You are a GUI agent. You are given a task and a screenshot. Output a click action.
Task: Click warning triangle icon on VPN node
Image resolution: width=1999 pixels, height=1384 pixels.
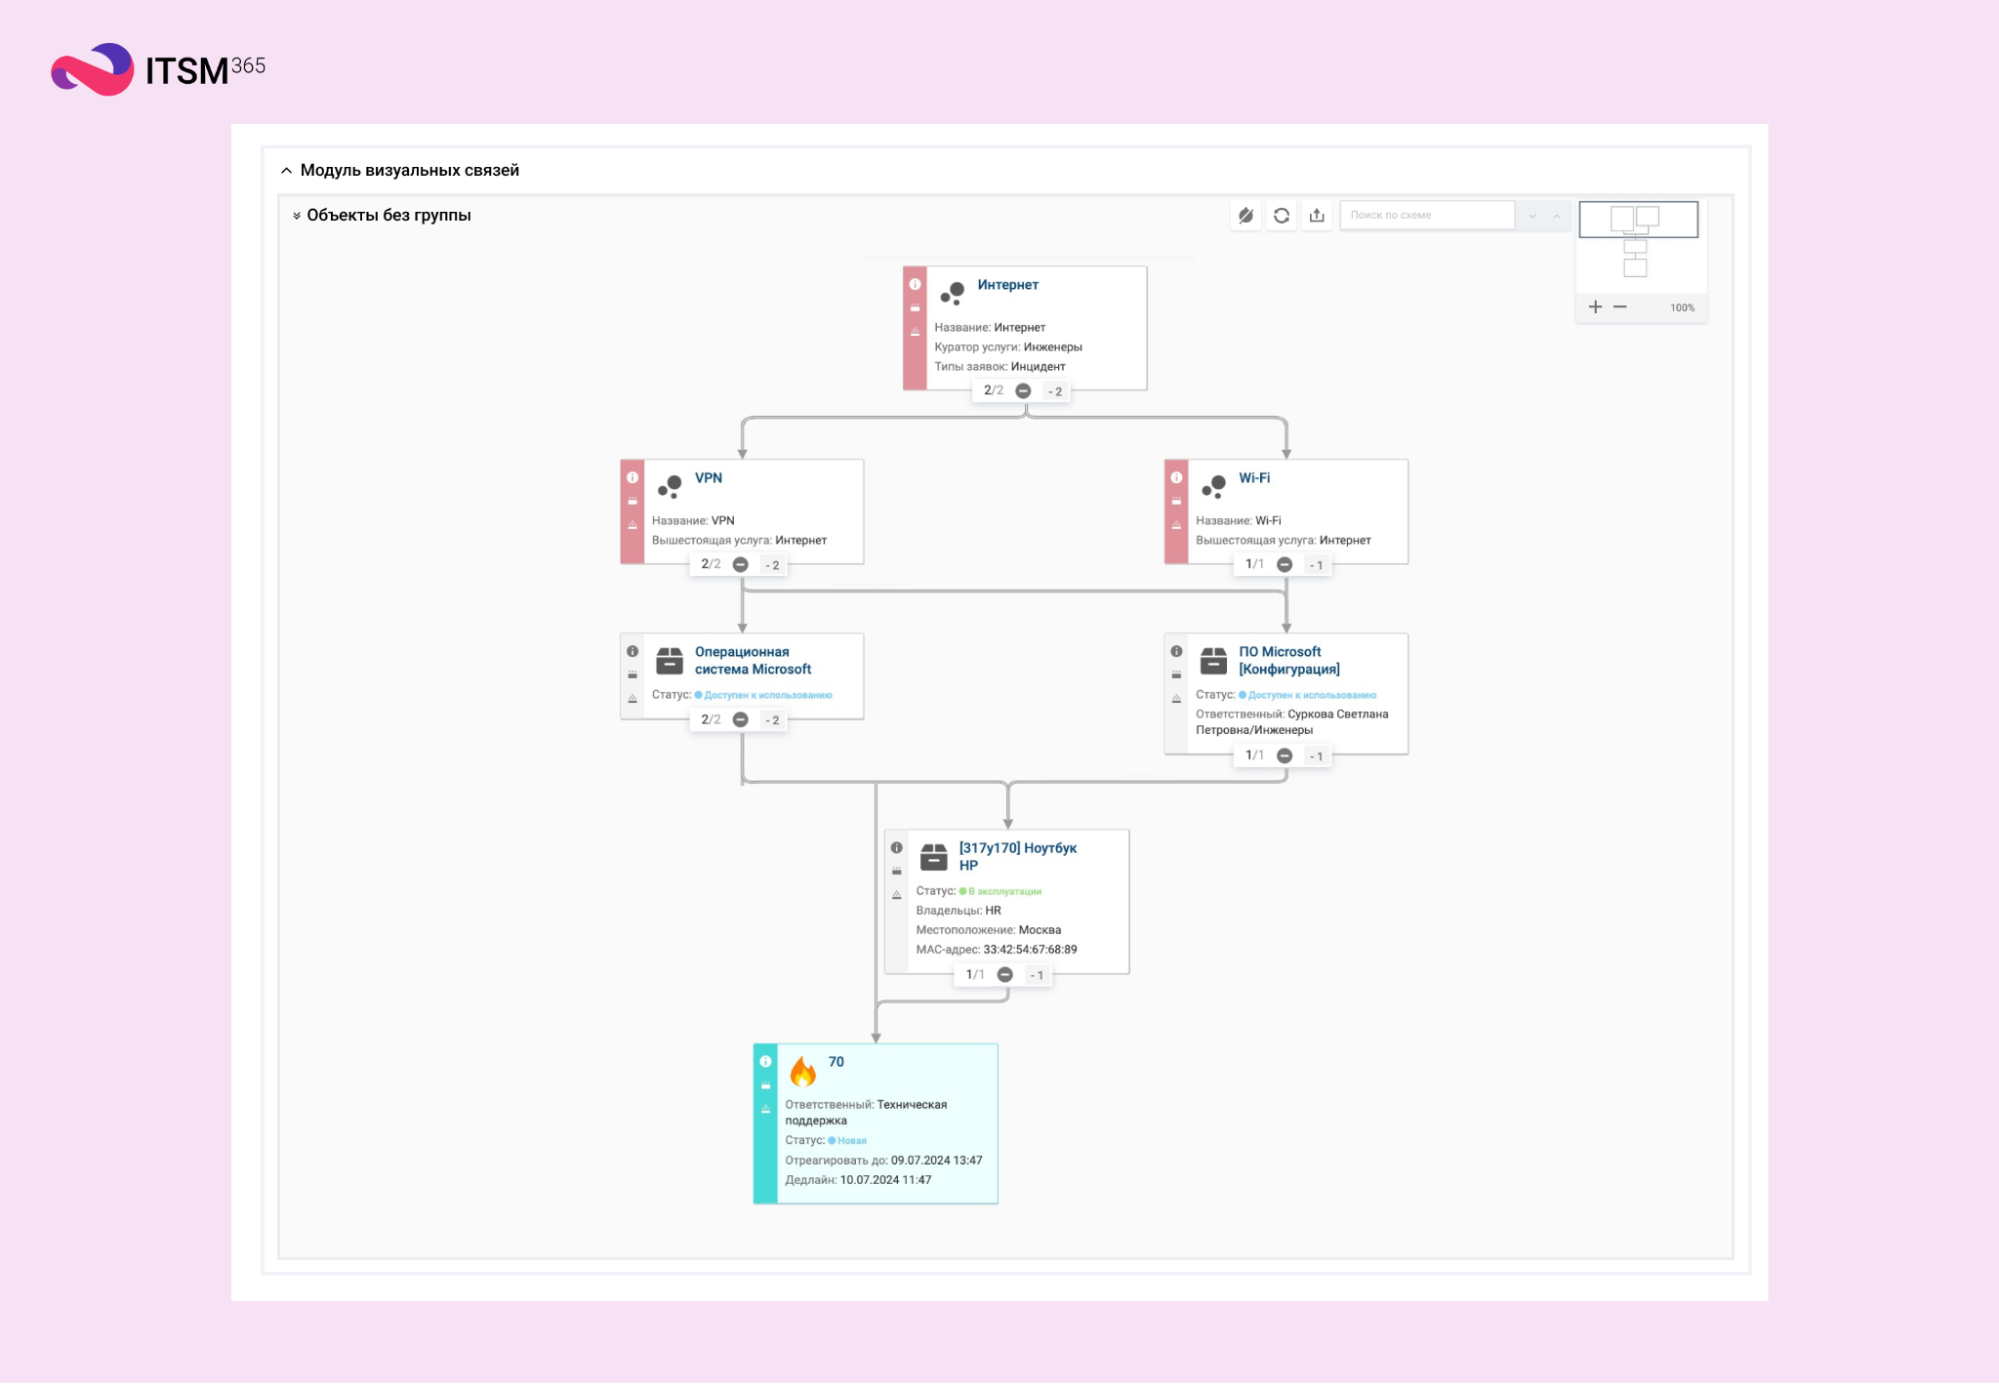click(x=632, y=525)
